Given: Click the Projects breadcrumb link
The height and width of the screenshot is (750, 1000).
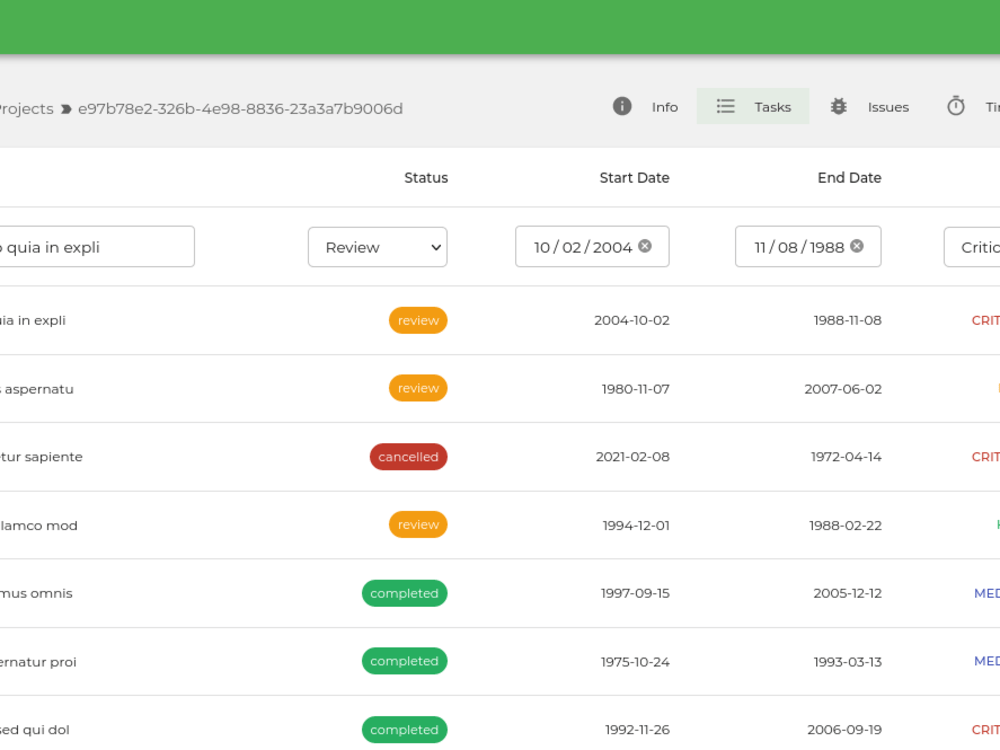Looking at the screenshot, I should tap(26, 109).
